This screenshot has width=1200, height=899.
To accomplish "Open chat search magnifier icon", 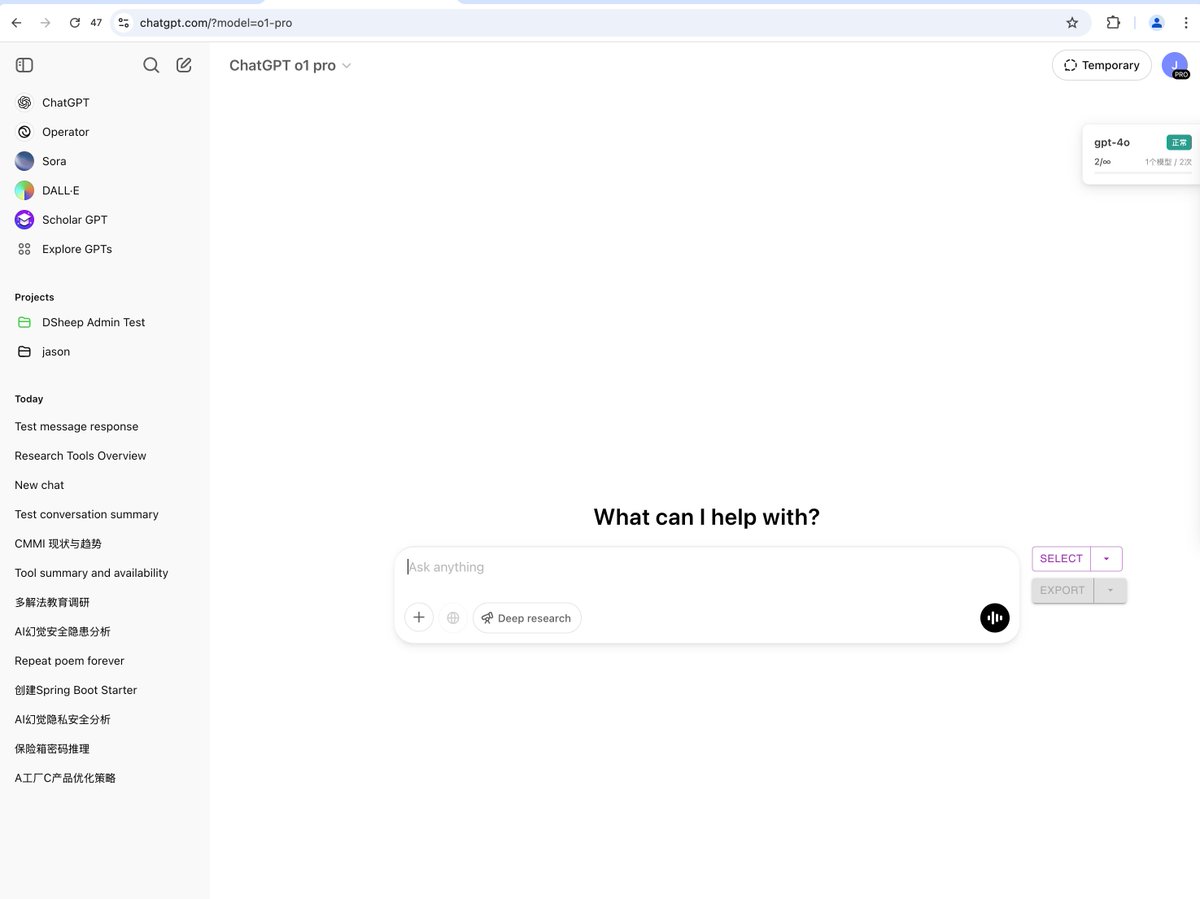I will (x=151, y=65).
